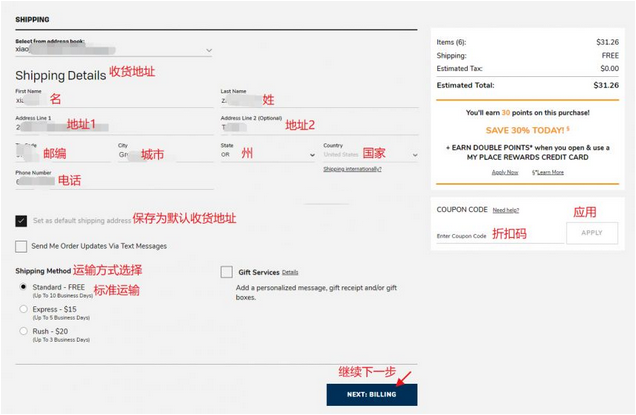
Task: Click the Next: Billing button
Action: pyautogui.click(x=372, y=394)
